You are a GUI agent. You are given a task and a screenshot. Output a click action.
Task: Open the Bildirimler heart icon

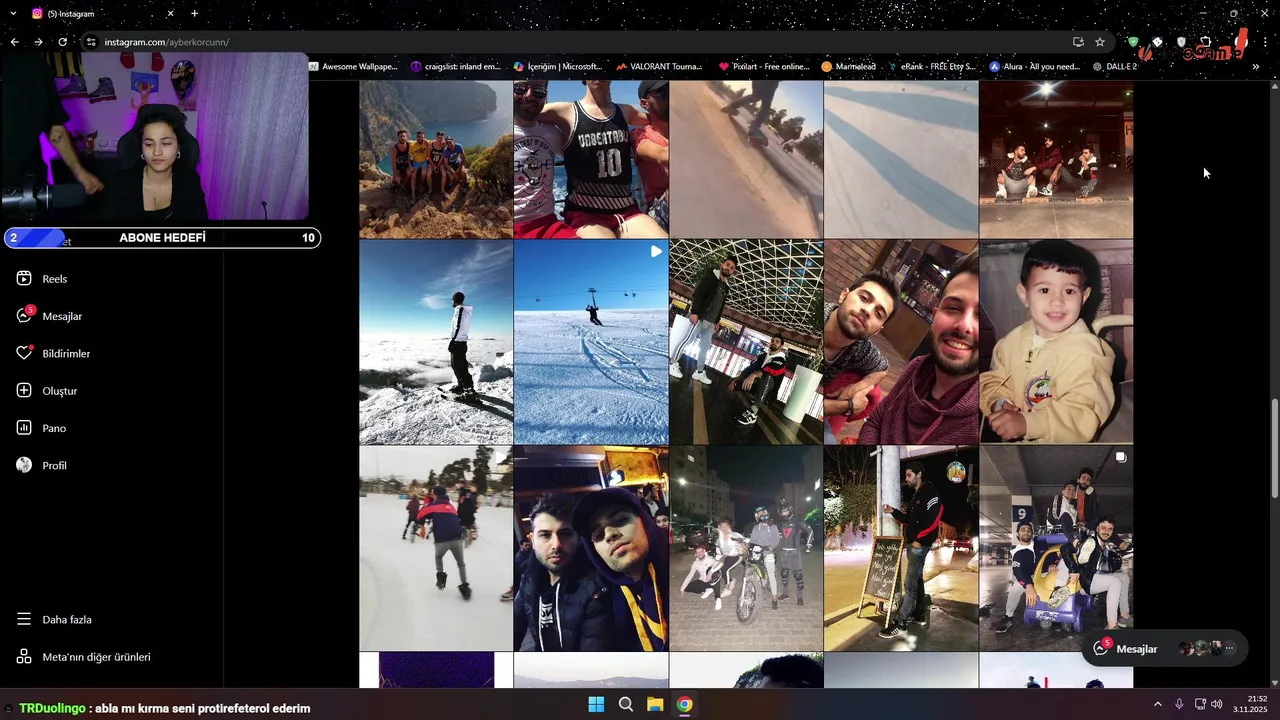24,354
